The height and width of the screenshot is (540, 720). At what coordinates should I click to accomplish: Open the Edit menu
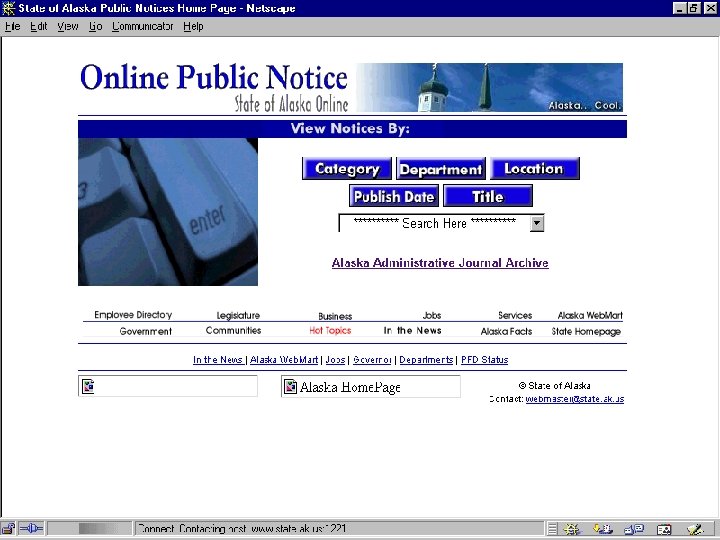point(39,27)
